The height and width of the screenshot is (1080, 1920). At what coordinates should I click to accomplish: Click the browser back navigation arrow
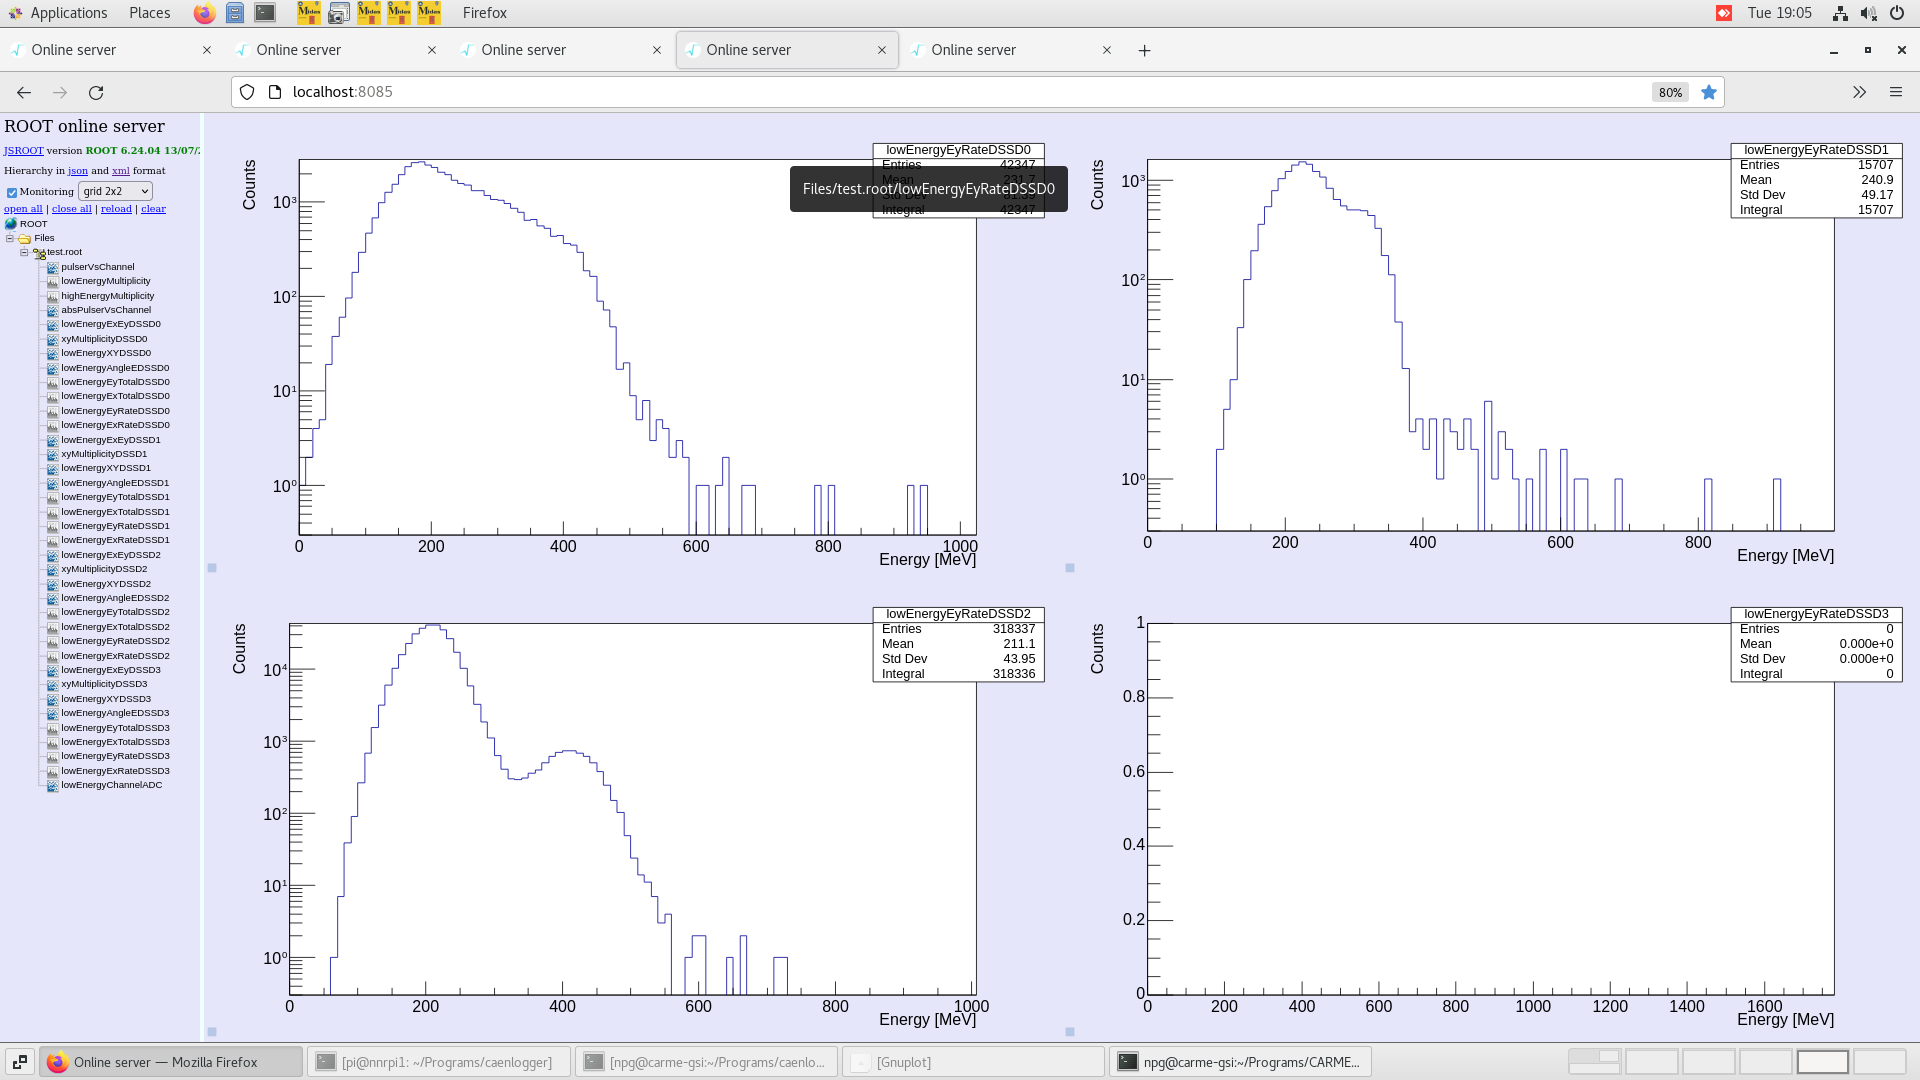(23, 92)
